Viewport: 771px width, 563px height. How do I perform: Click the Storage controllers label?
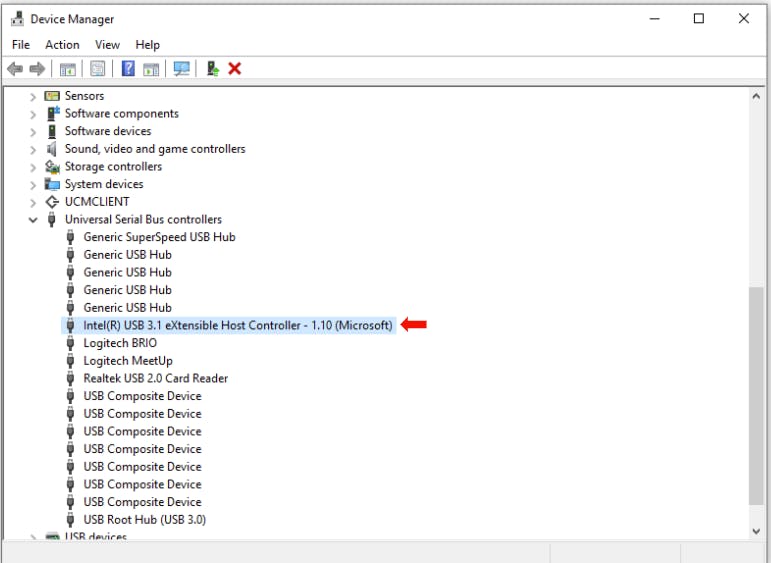113,167
